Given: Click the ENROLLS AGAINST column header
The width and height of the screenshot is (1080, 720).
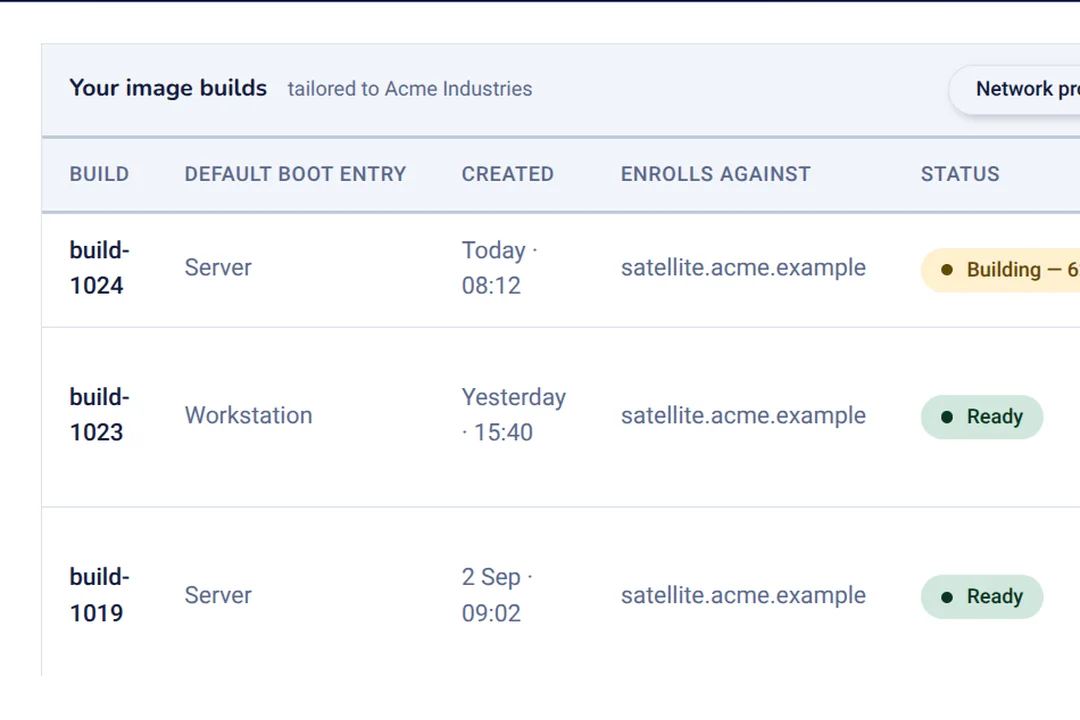Looking at the screenshot, I should coord(716,174).
